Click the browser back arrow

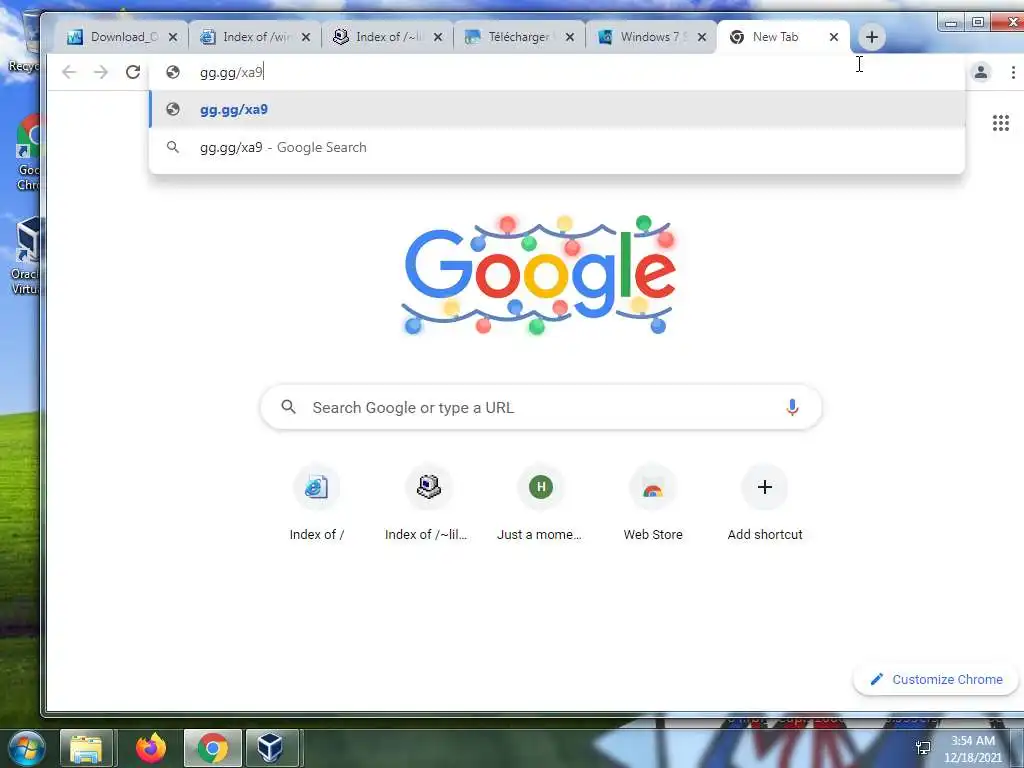(69, 72)
